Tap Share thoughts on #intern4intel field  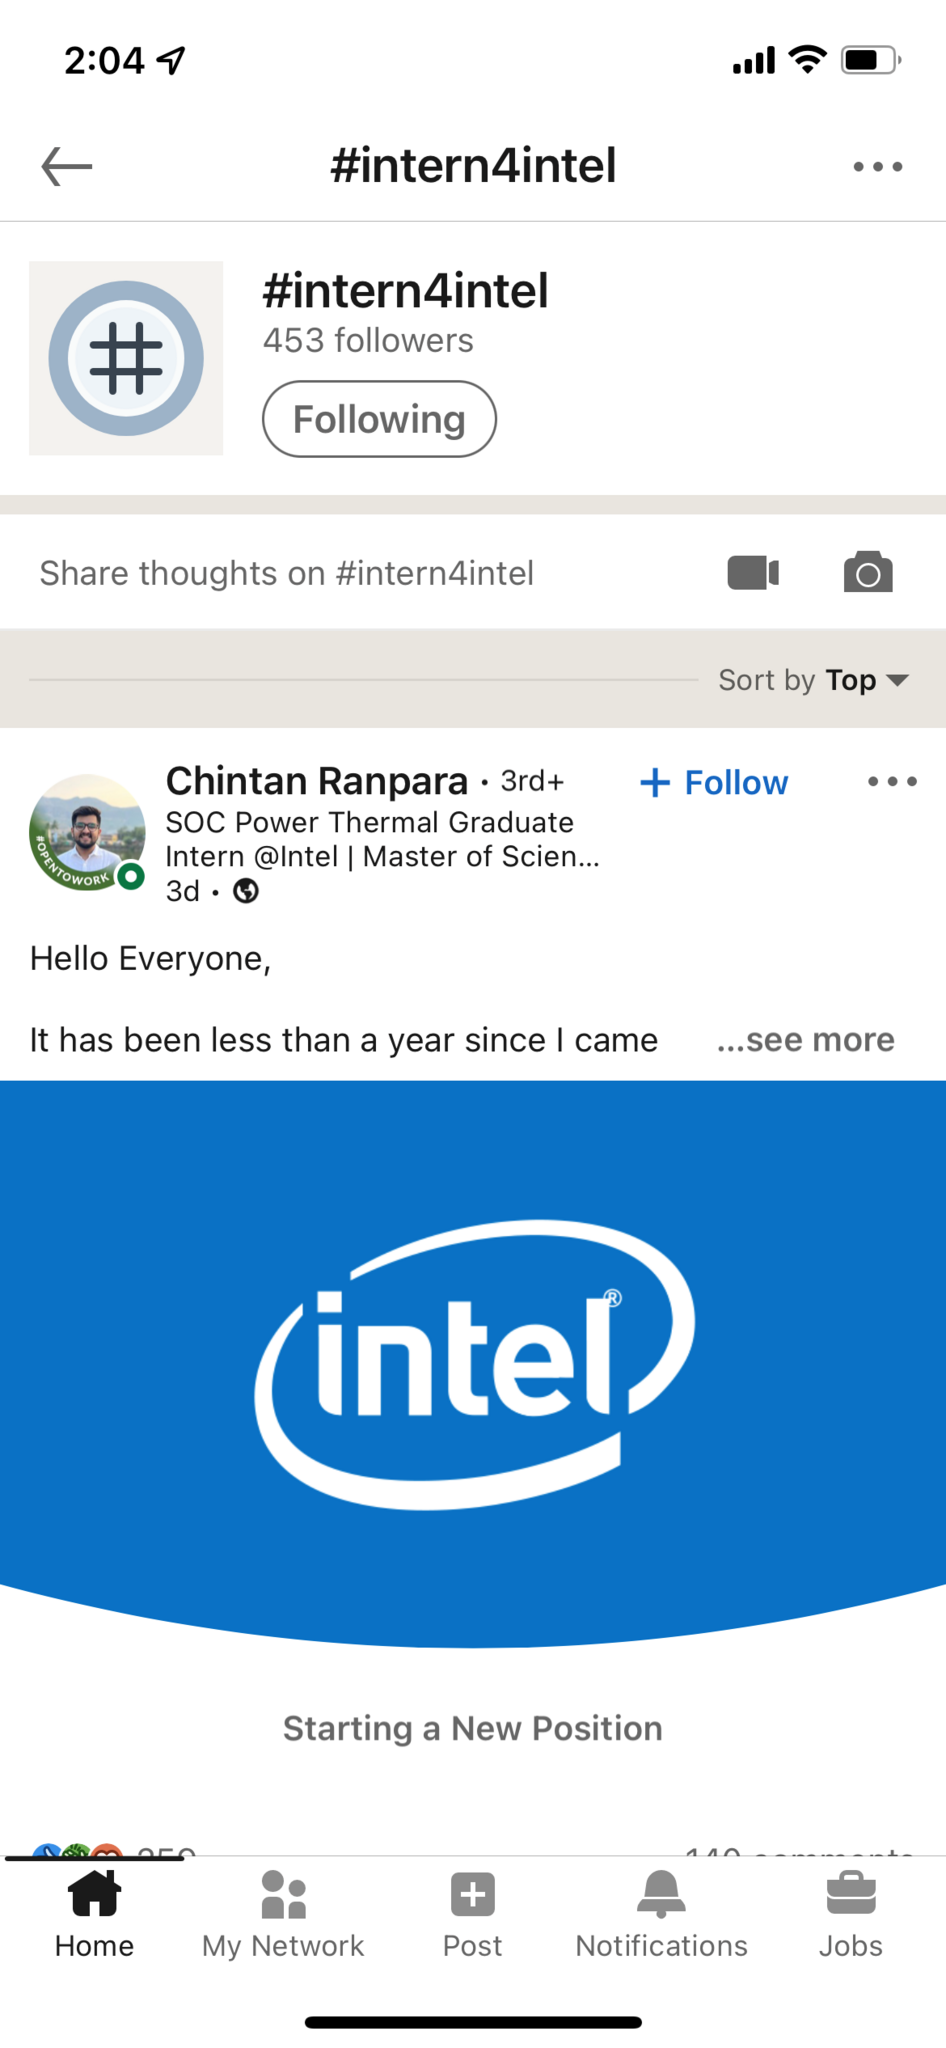pyautogui.click(x=287, y=573)
